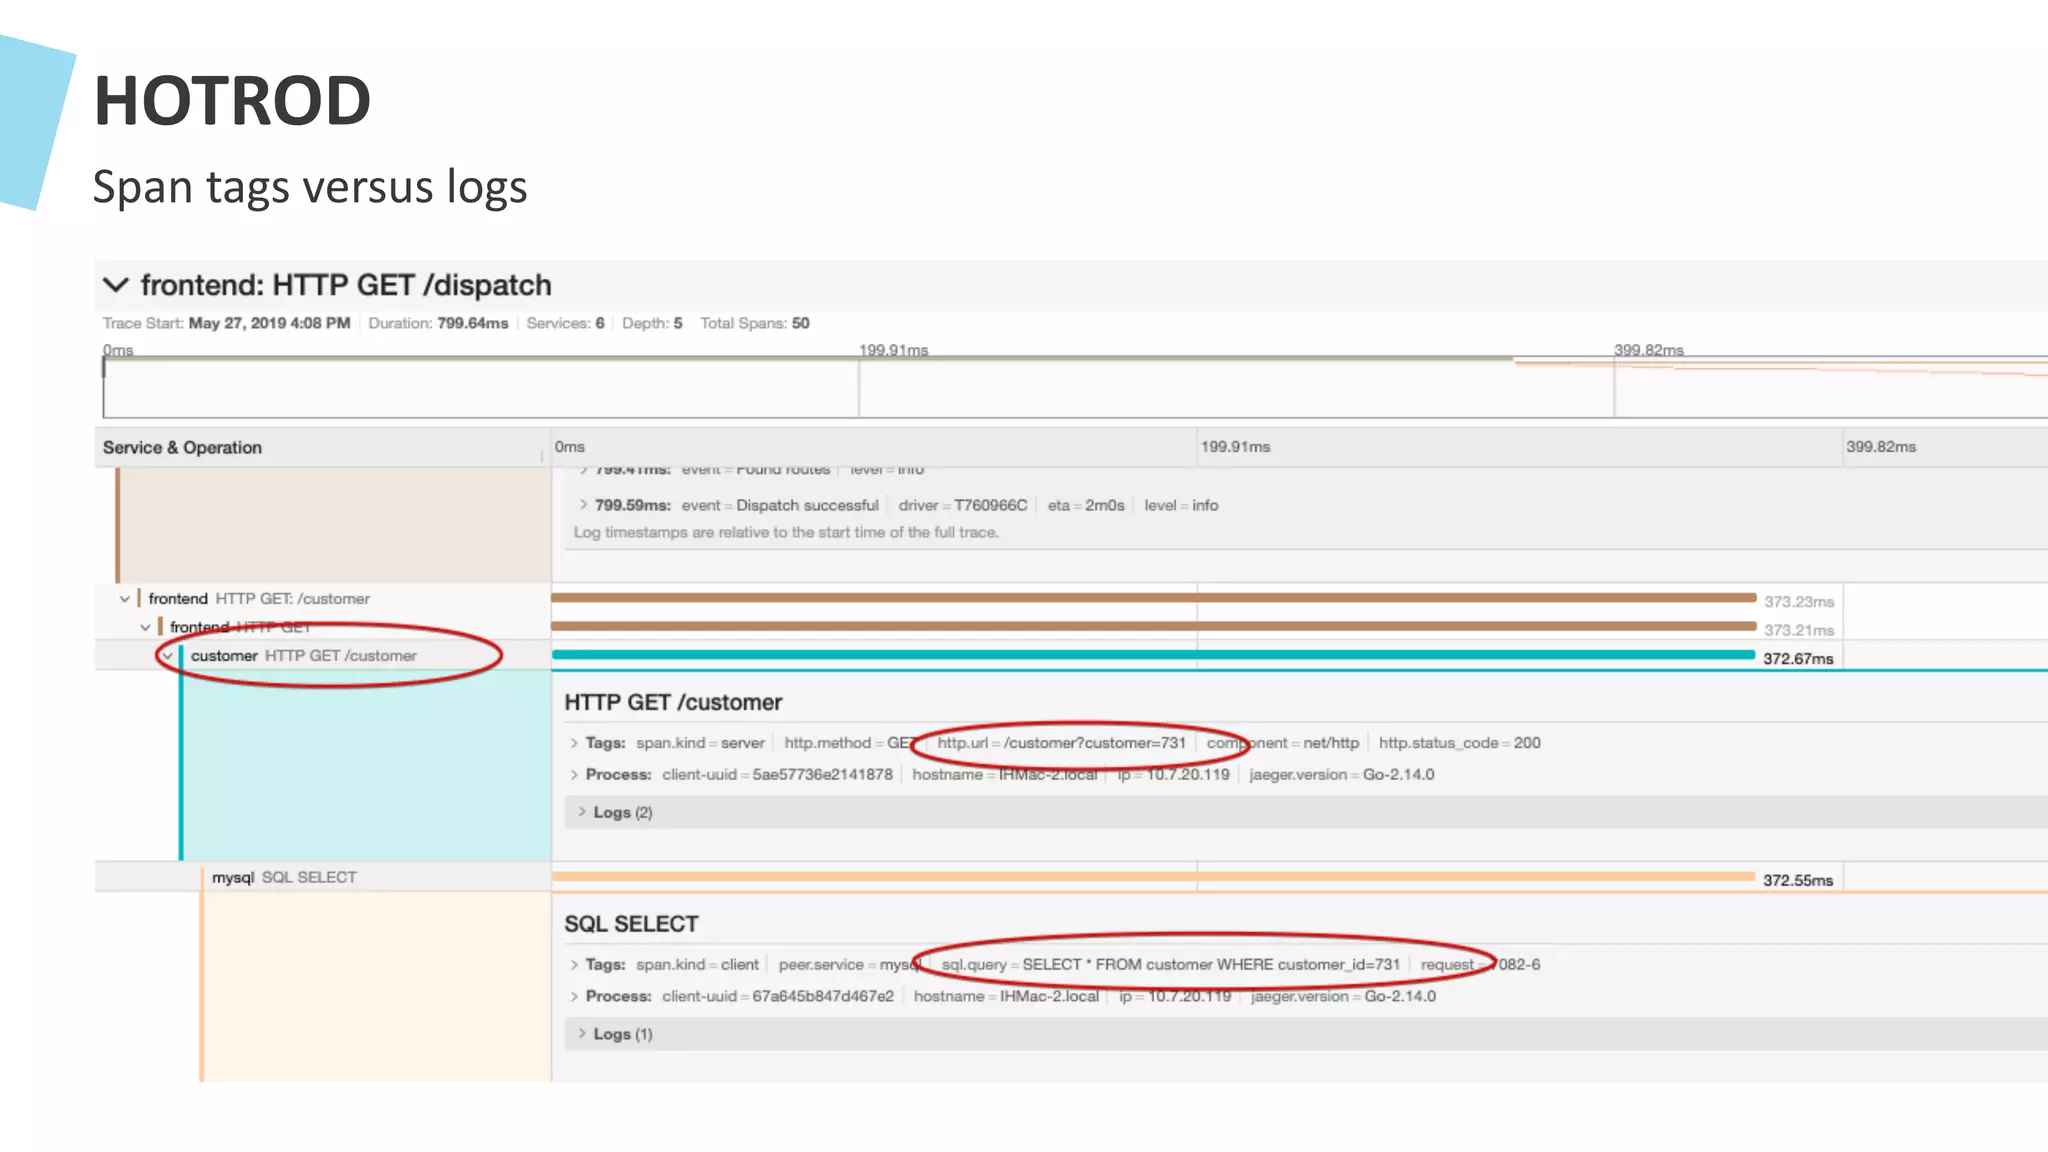Click the peer.service = mysql tag

click(x=850, y=965)
